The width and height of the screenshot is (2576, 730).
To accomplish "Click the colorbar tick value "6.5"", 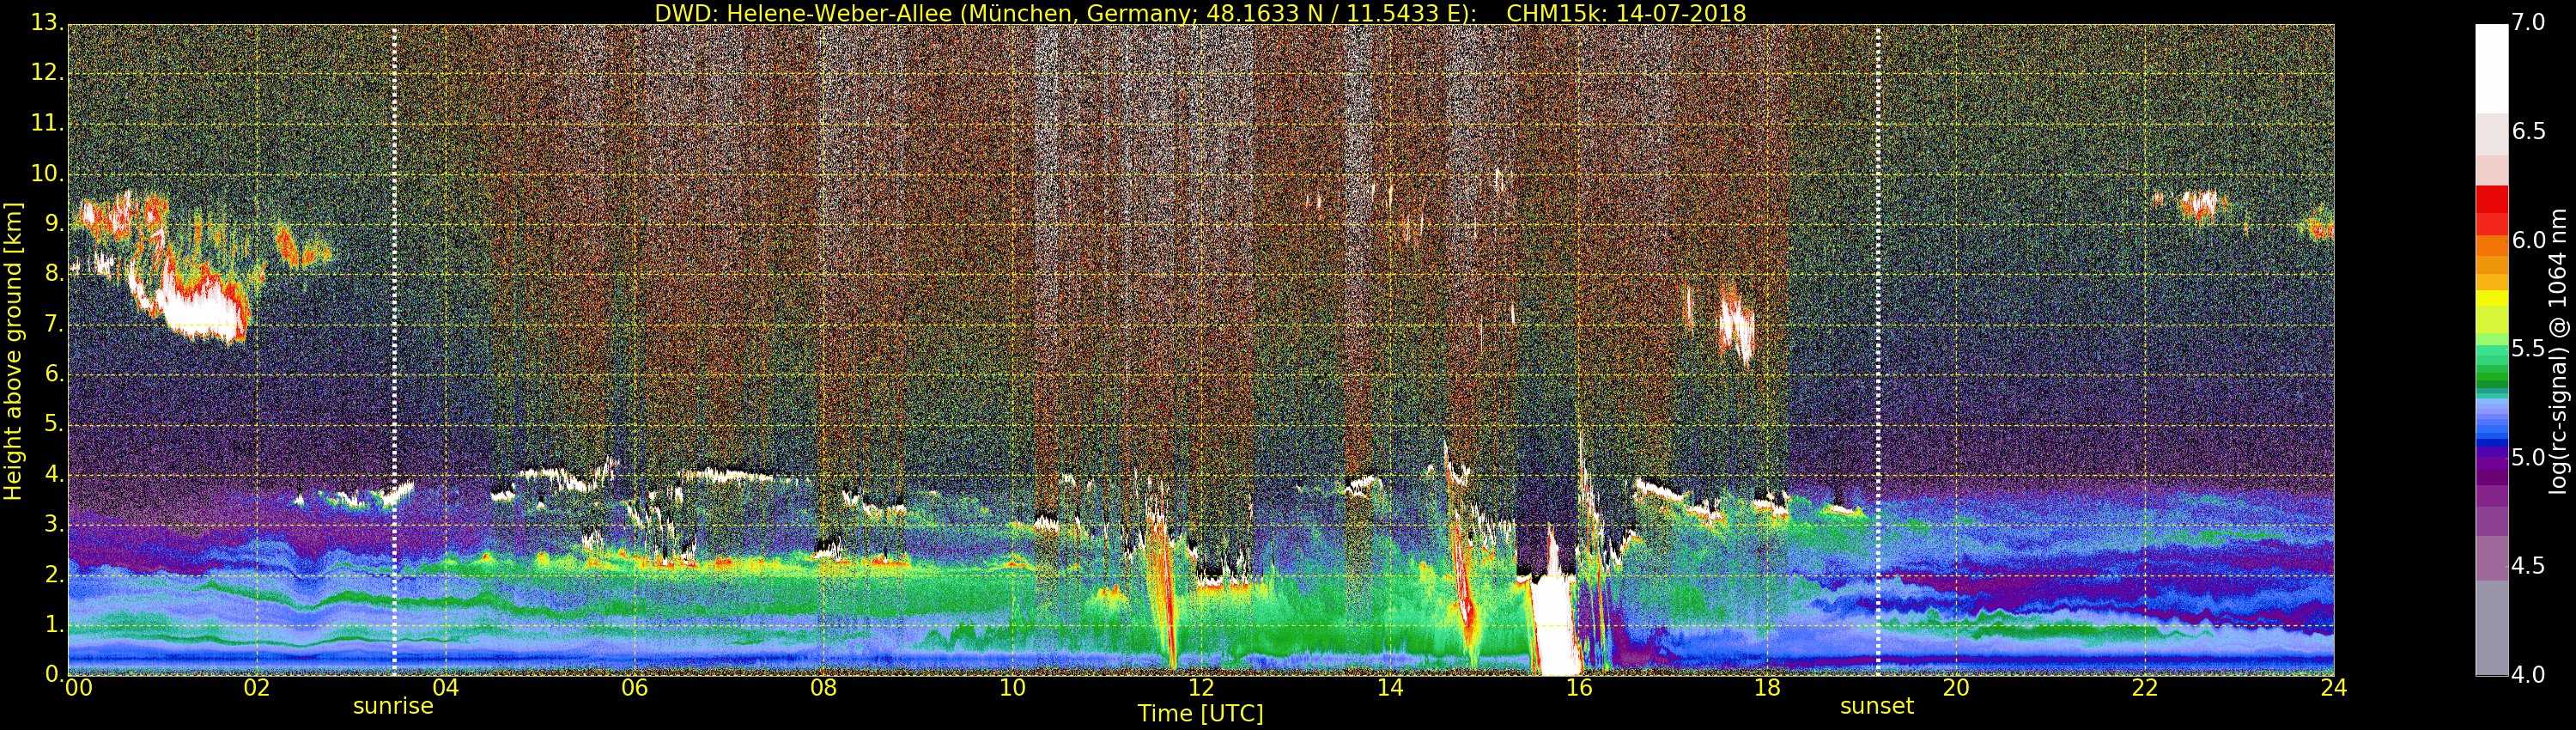I will pyautogui.click(x=2529, y=132).
